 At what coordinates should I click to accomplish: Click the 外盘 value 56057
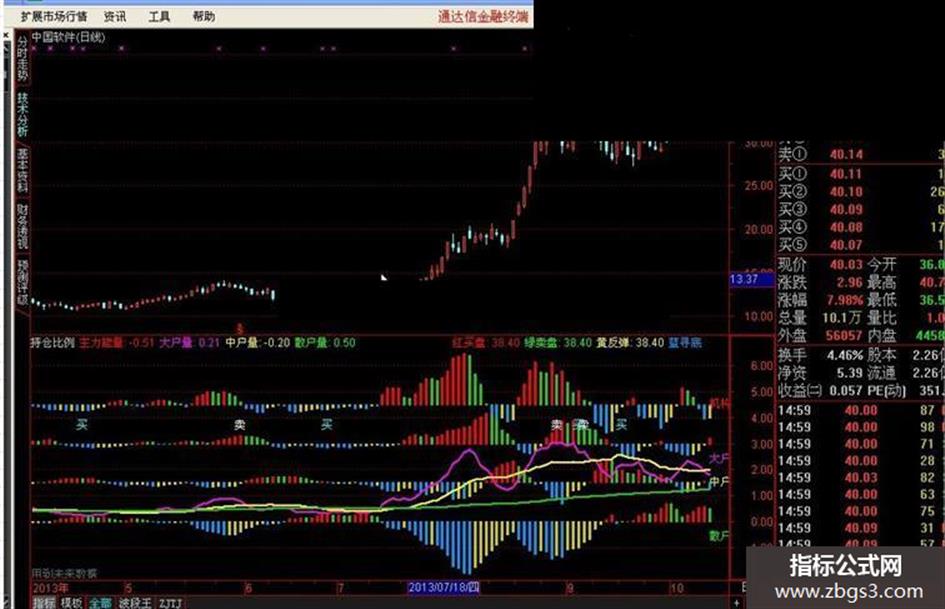pyautogui.click(x=844, y=335)
